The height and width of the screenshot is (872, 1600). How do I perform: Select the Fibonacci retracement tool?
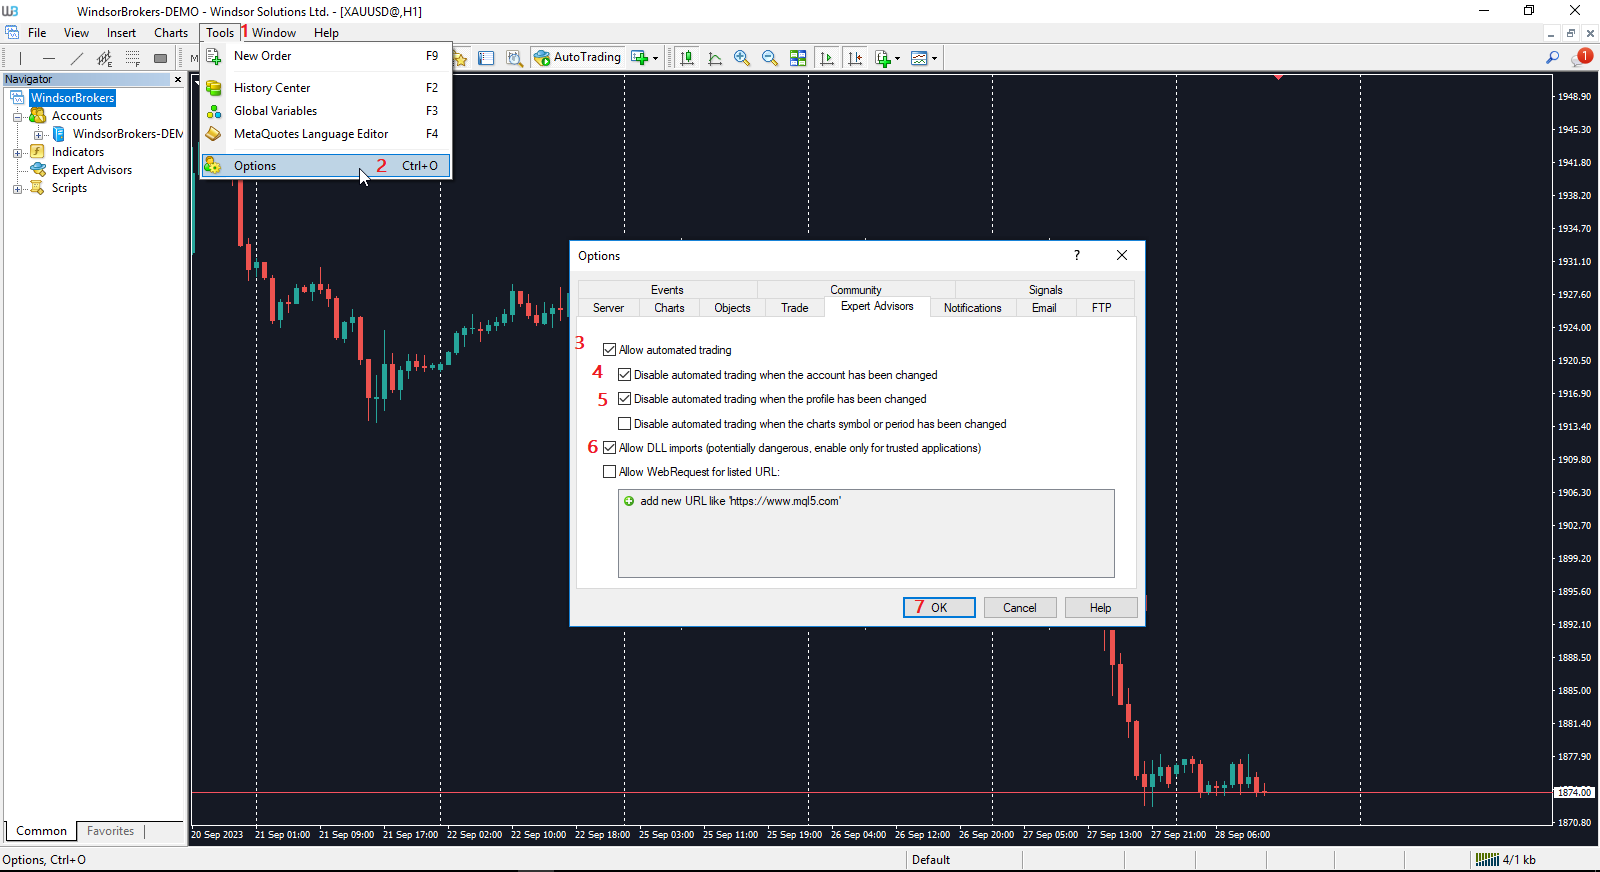point(132,58)
